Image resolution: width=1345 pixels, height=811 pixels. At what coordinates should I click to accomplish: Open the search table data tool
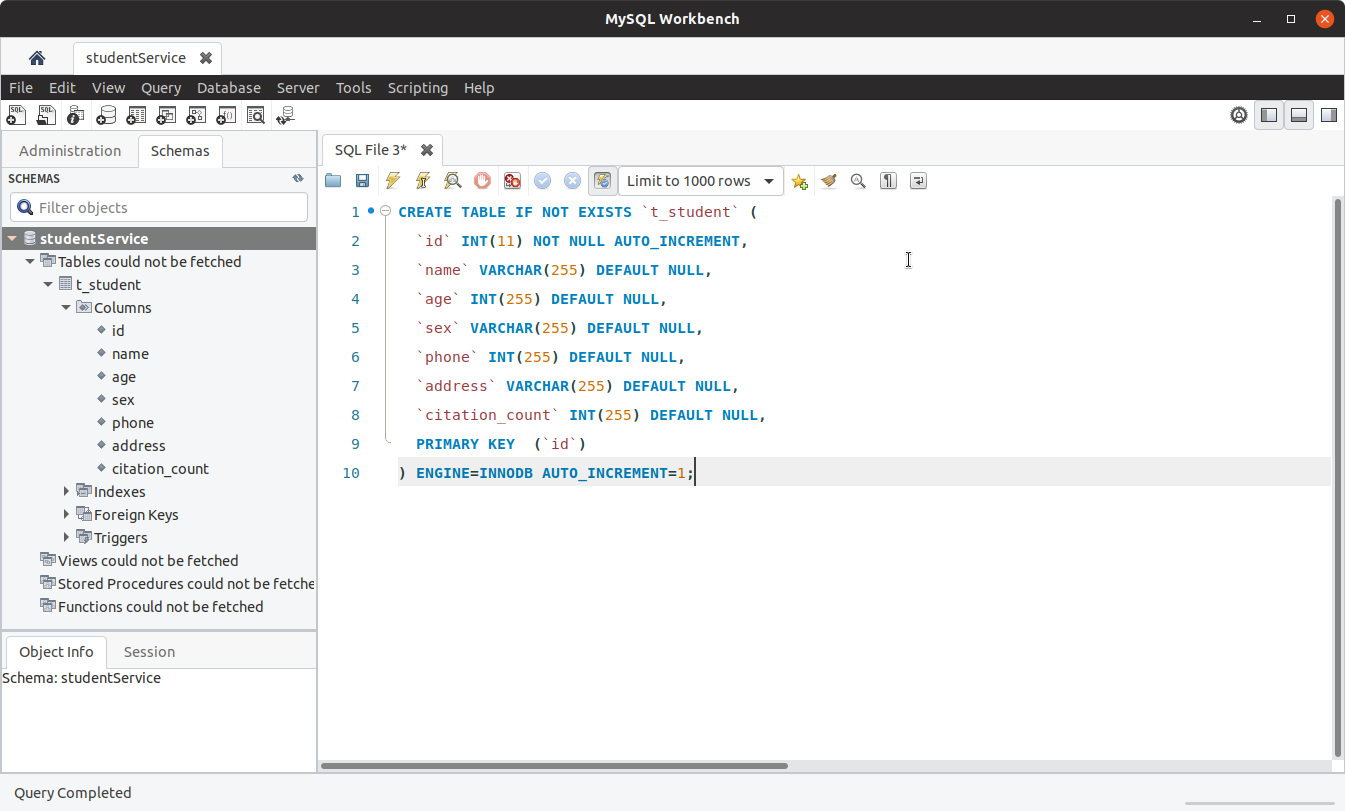[256, 114]
